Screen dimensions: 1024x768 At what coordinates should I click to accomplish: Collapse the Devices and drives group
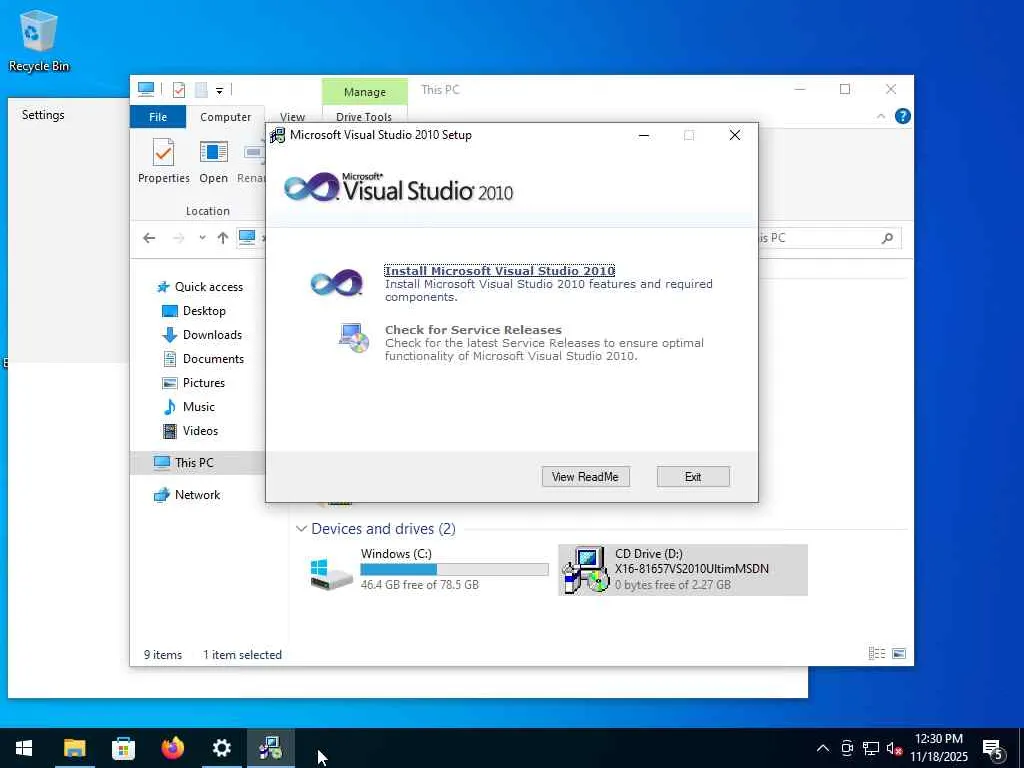coord(301,528)
